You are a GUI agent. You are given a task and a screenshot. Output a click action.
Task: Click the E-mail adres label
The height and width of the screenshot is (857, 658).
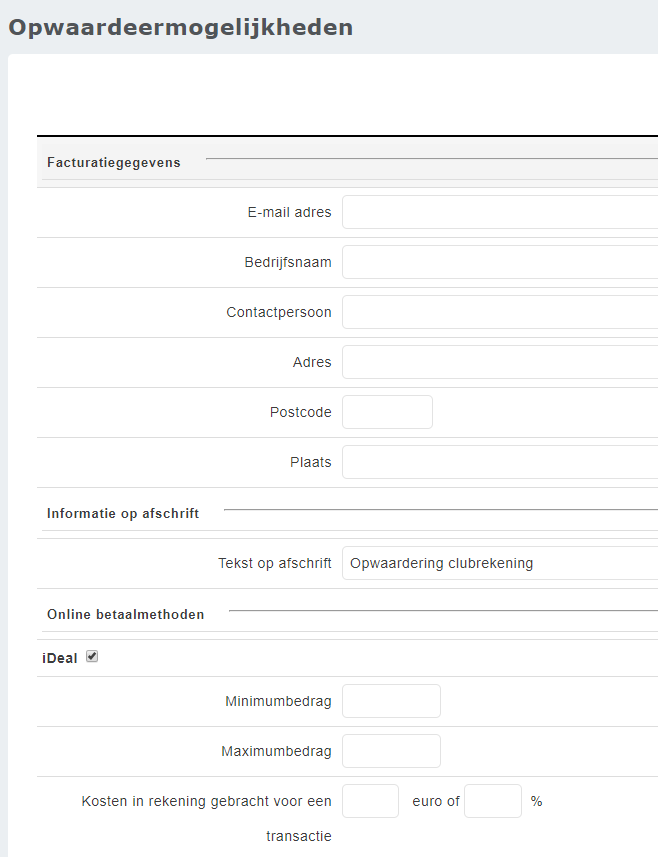[x=289, y=212]
